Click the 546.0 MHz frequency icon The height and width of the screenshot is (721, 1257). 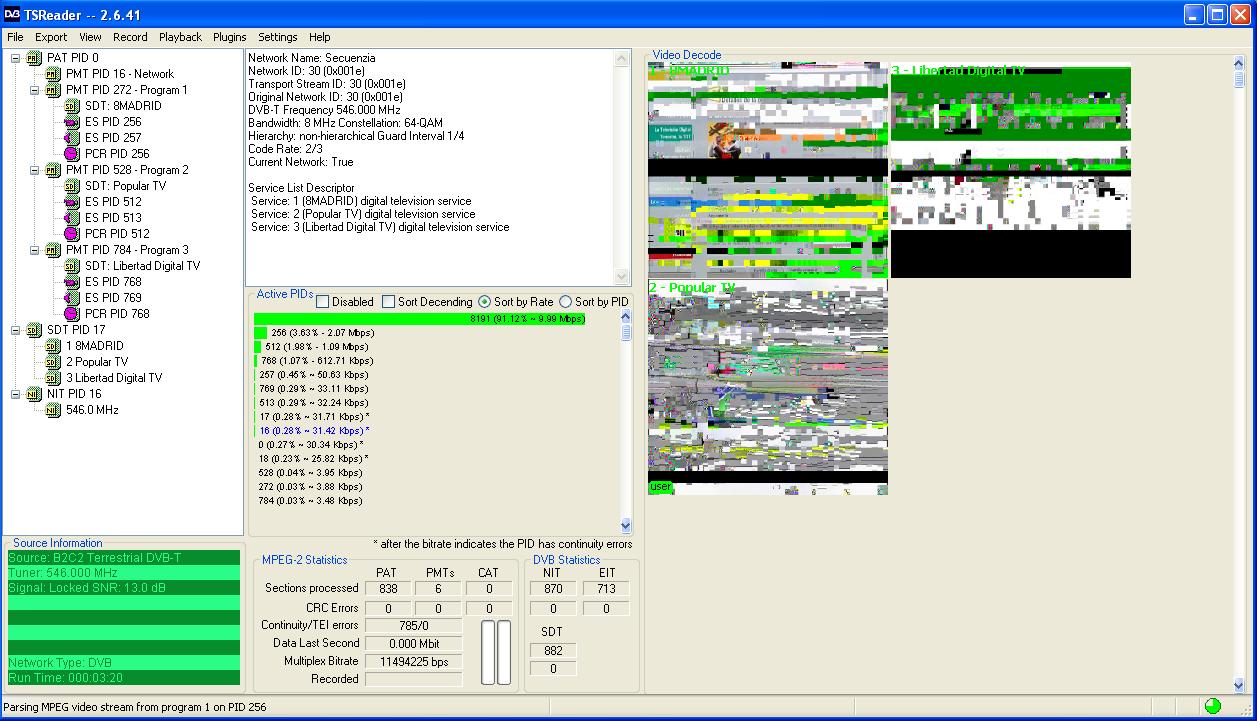pyautogui.click(x=53, y=410)
